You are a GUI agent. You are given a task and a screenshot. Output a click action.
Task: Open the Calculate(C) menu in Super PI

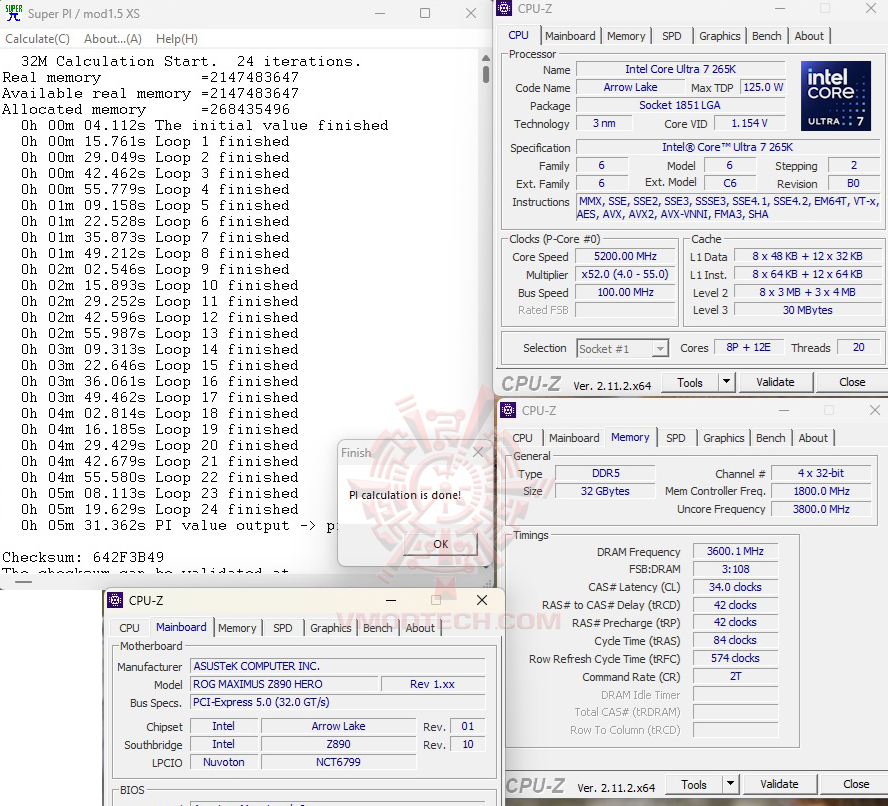point(37,39)
